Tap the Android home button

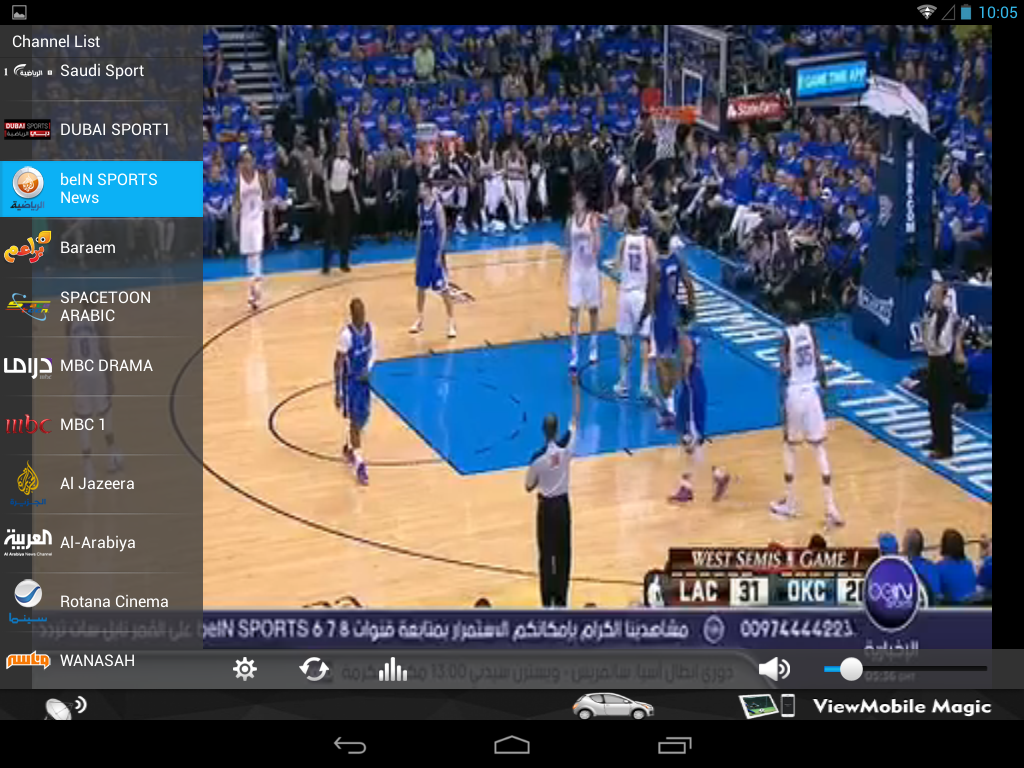[x=512, y=745]
